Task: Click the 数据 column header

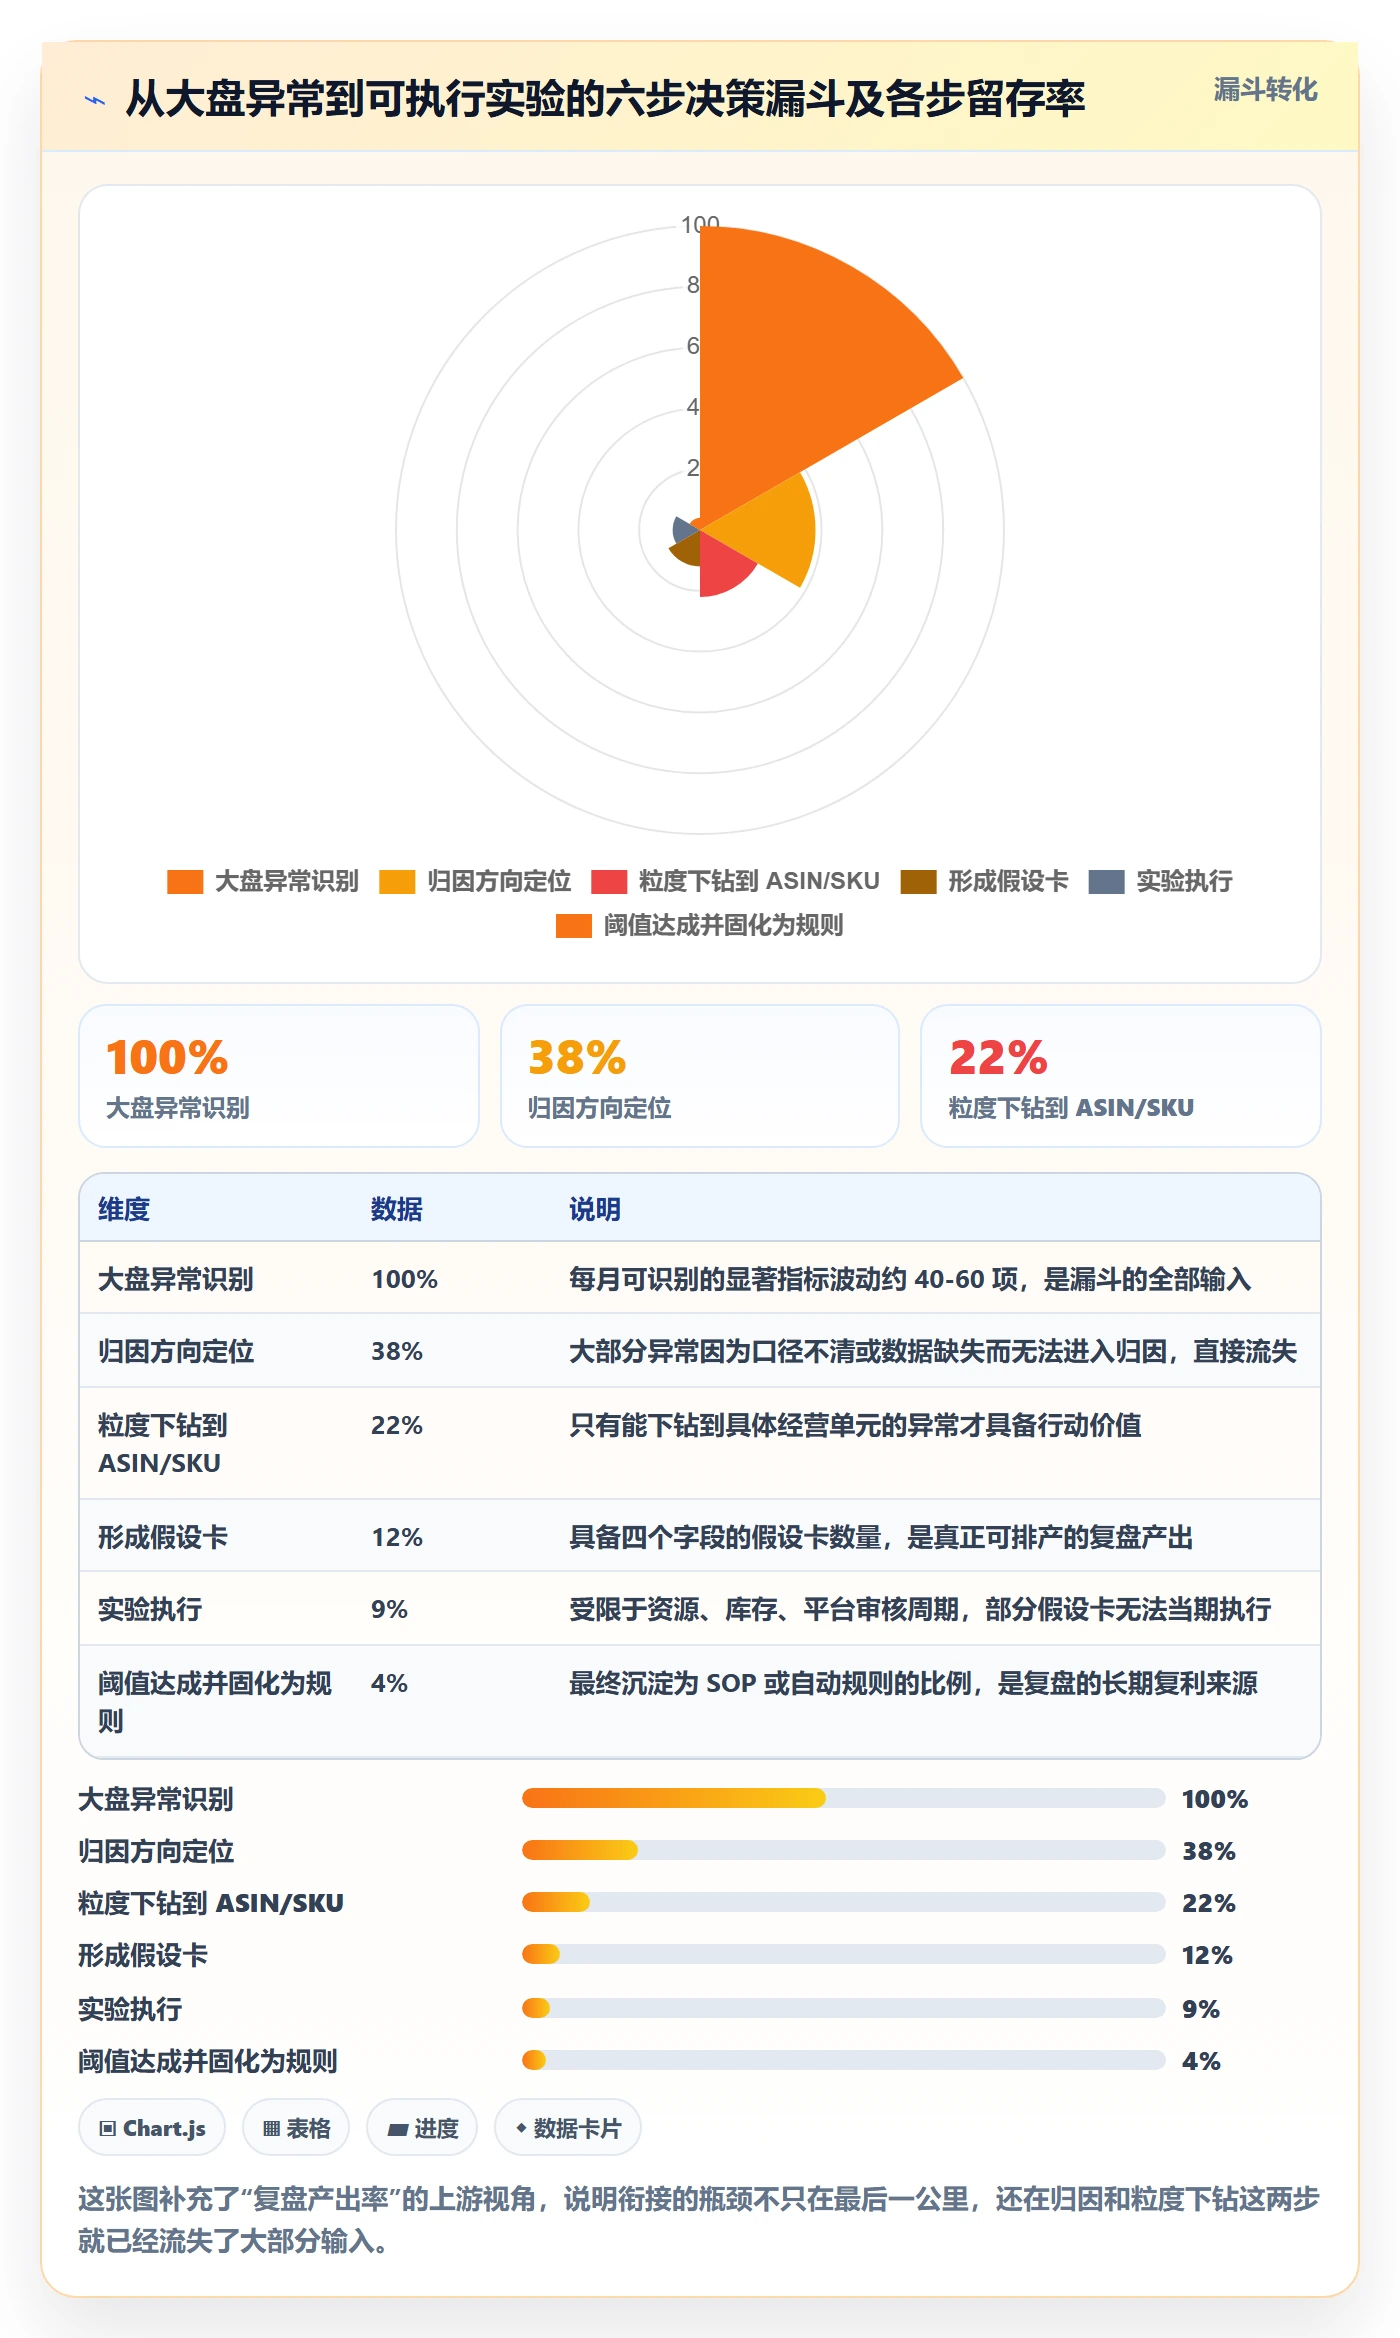Action: [397, 1209]
